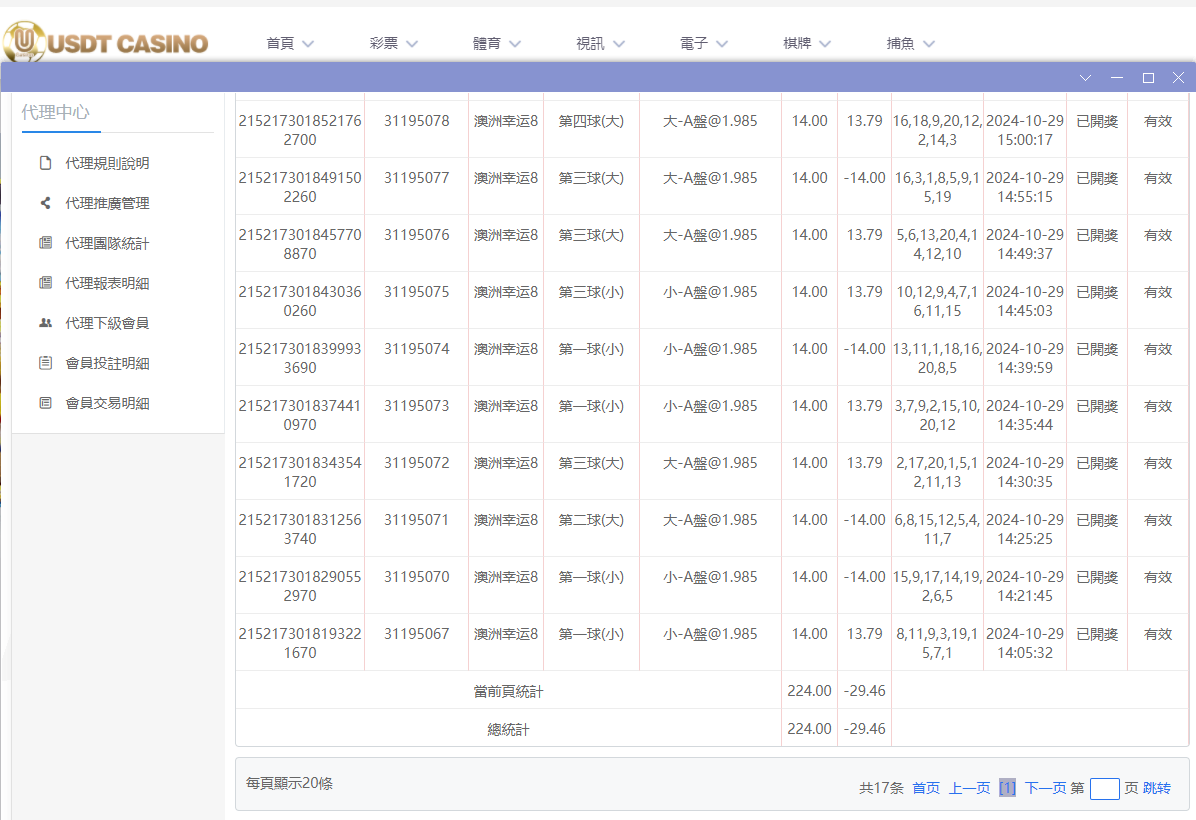
Task: Click the 首页 pagination link
Action: [925, 788]
